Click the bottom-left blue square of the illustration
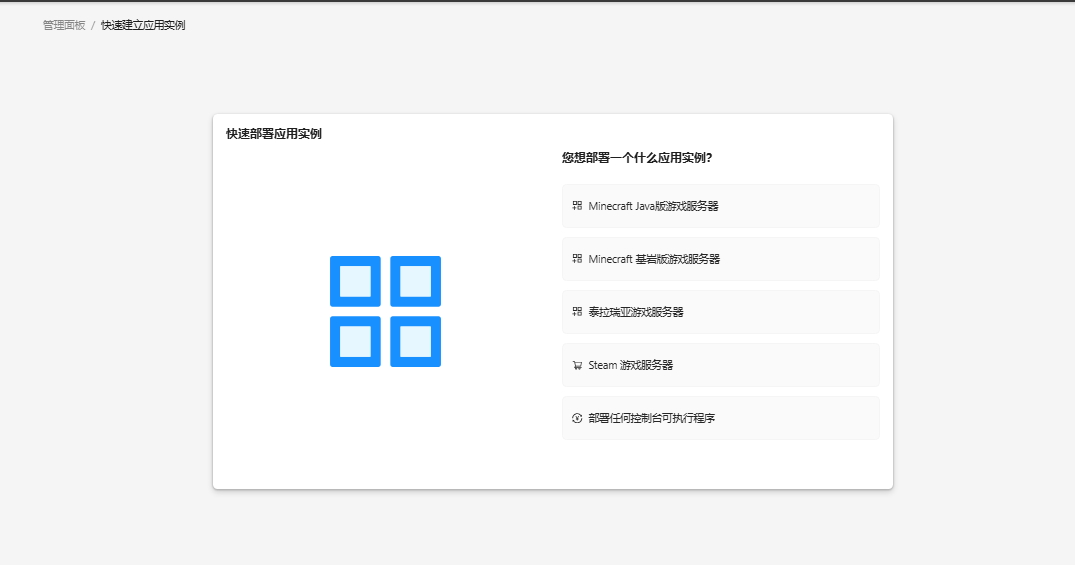This screenshot has height=565, width=1075. (355, 341)
